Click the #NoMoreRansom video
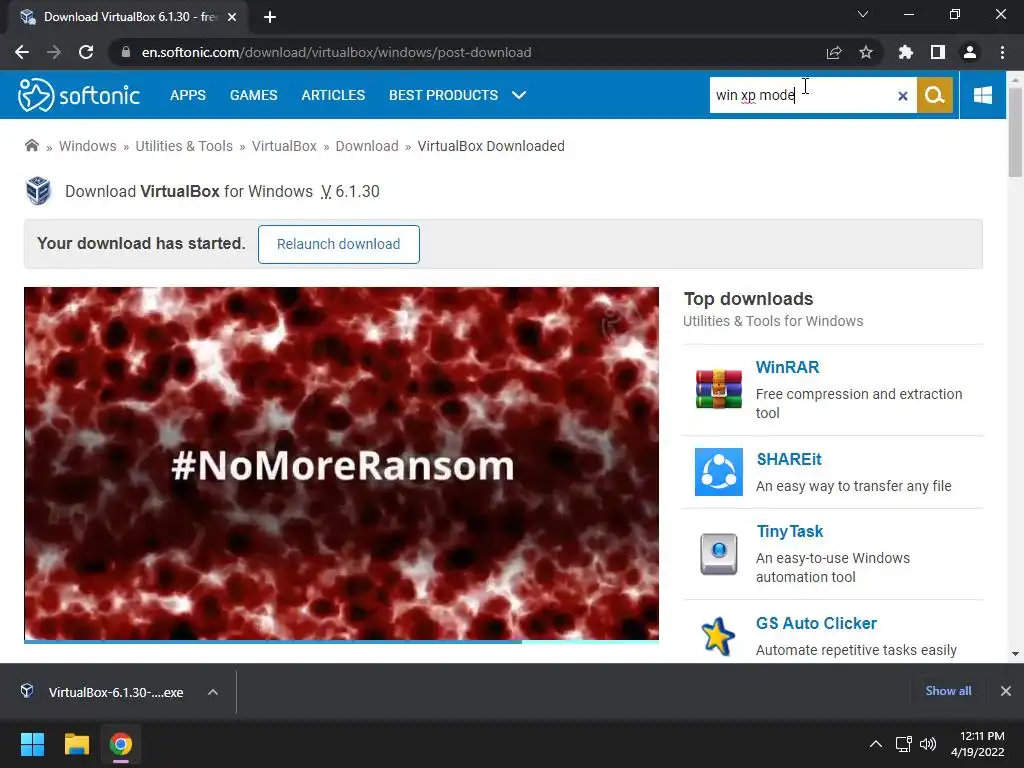 point(342,464)
